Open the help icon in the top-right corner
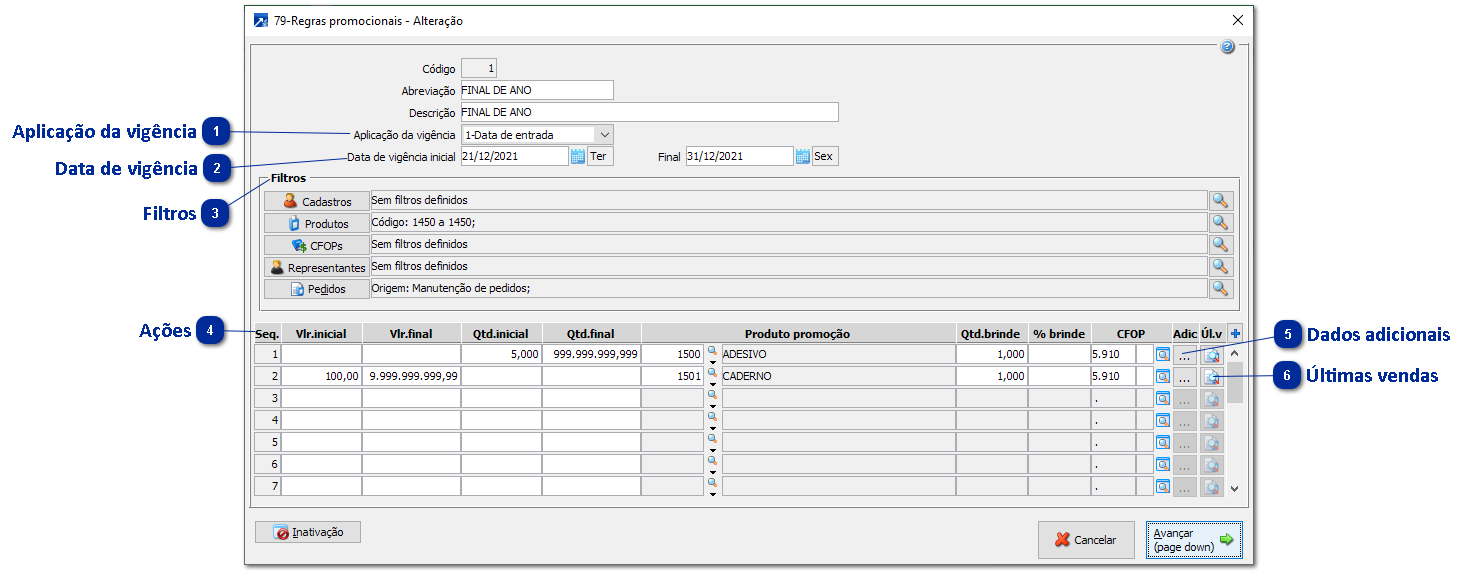This screenshot has height=581, width=1466. click(x=1227, y=47)
